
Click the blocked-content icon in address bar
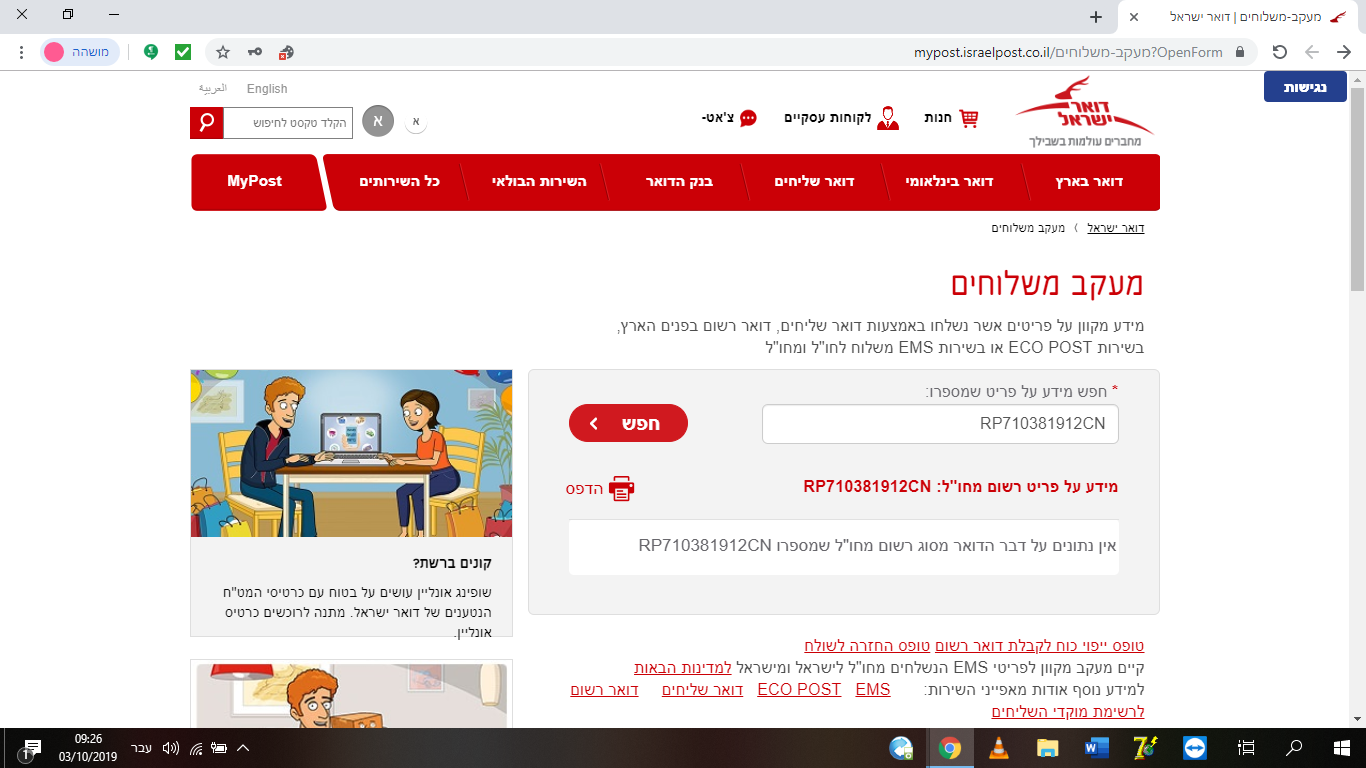click(x=286, y=52)
